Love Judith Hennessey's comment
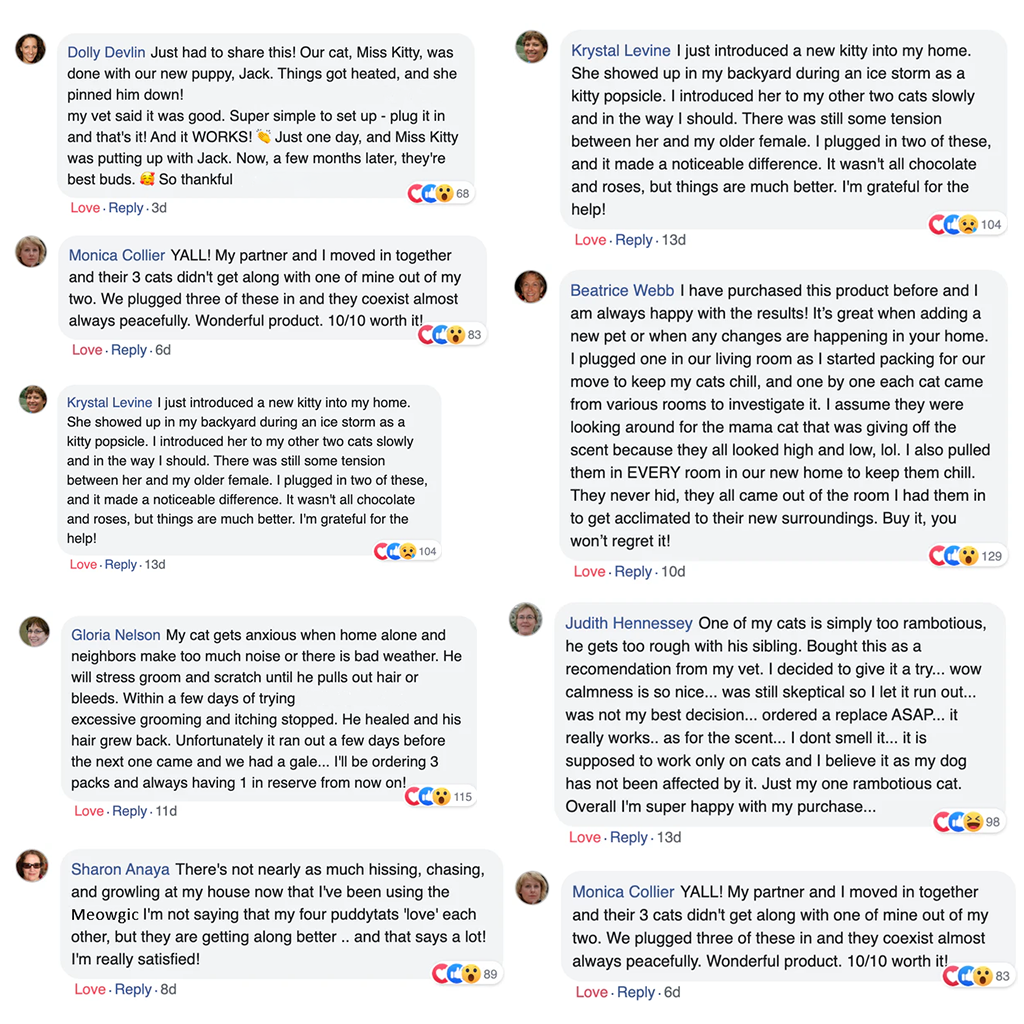The image size is (1024, 1024). [x=584, y=837]
